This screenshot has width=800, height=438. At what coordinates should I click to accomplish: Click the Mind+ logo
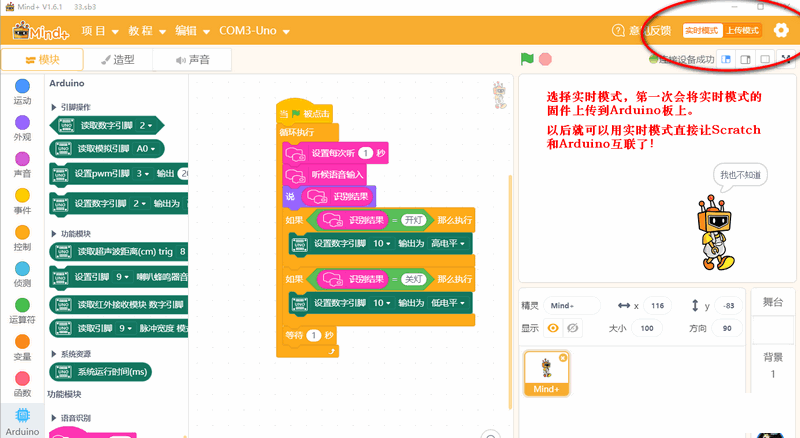click(x=40, y=31)
